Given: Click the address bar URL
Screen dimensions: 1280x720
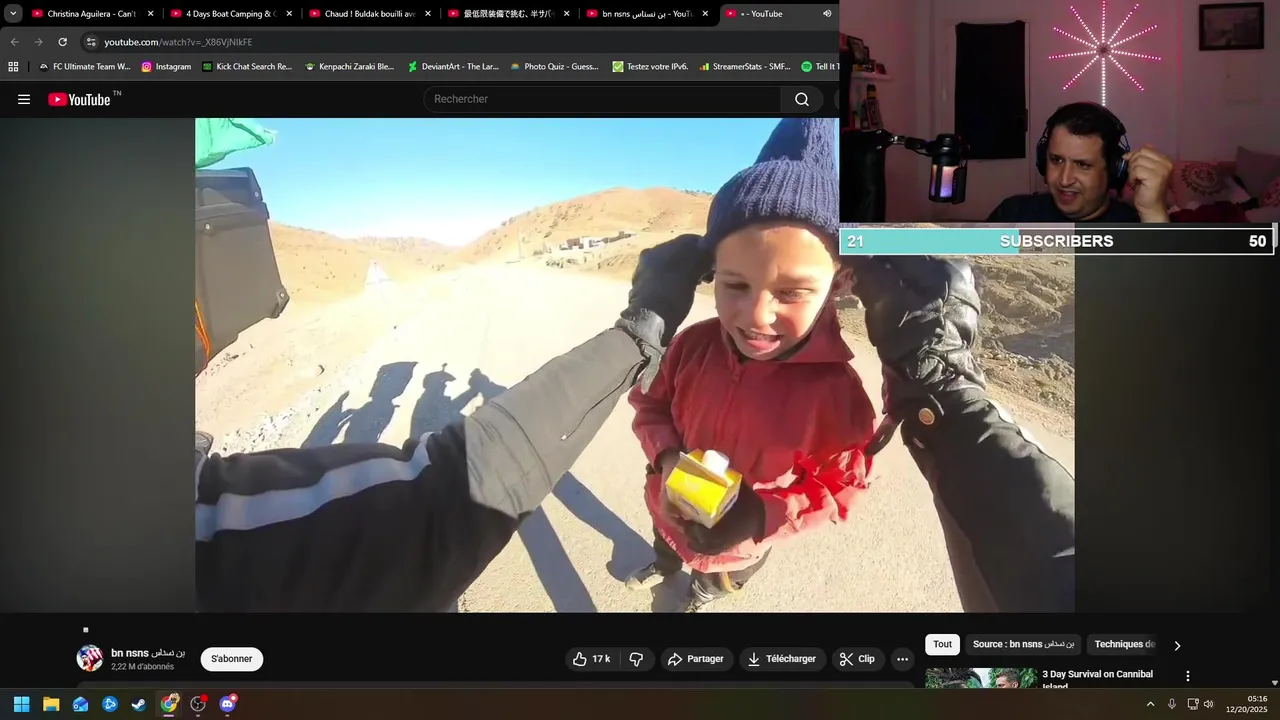Looking at the screenshot, I should 178,42.
